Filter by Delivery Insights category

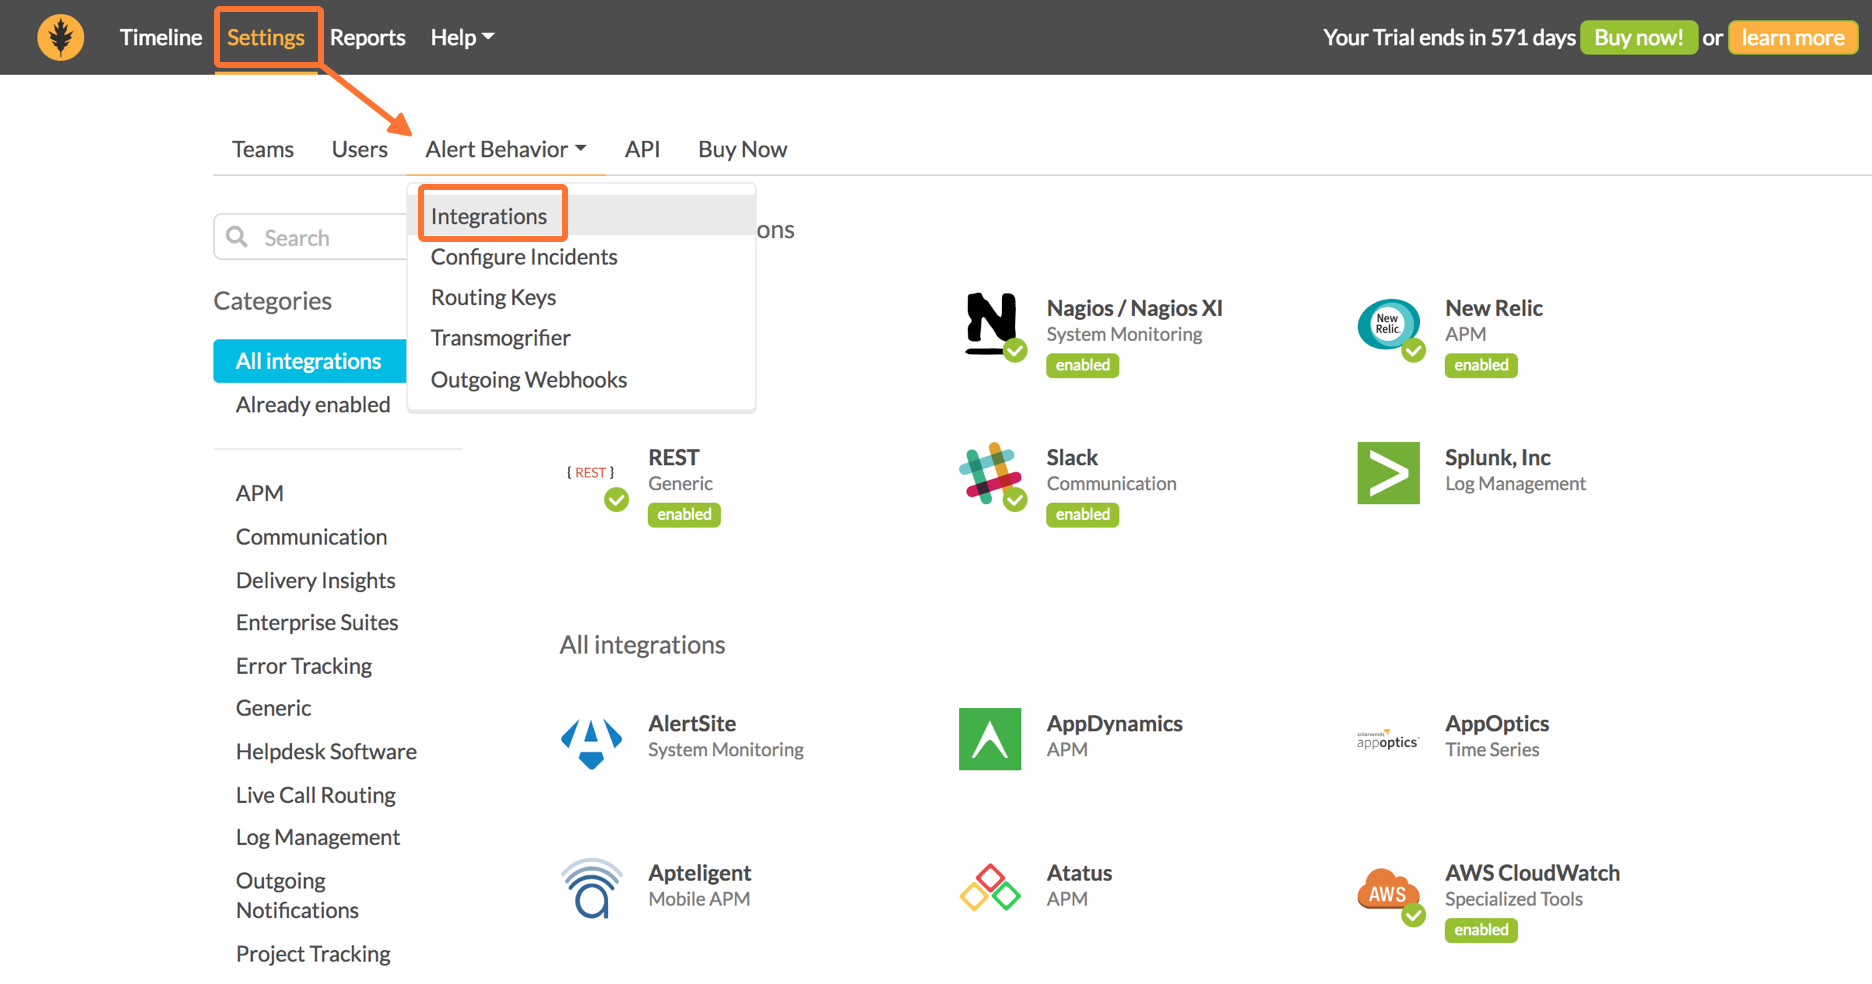point(316,580)
